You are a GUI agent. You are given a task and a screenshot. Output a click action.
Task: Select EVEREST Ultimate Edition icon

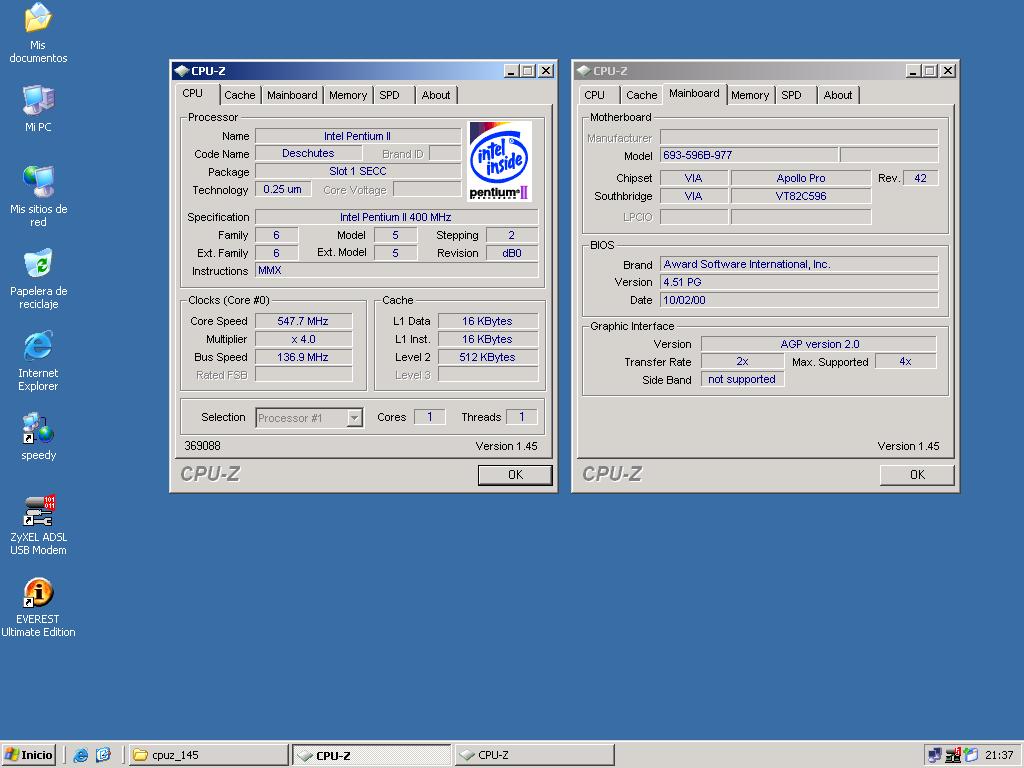38,607
